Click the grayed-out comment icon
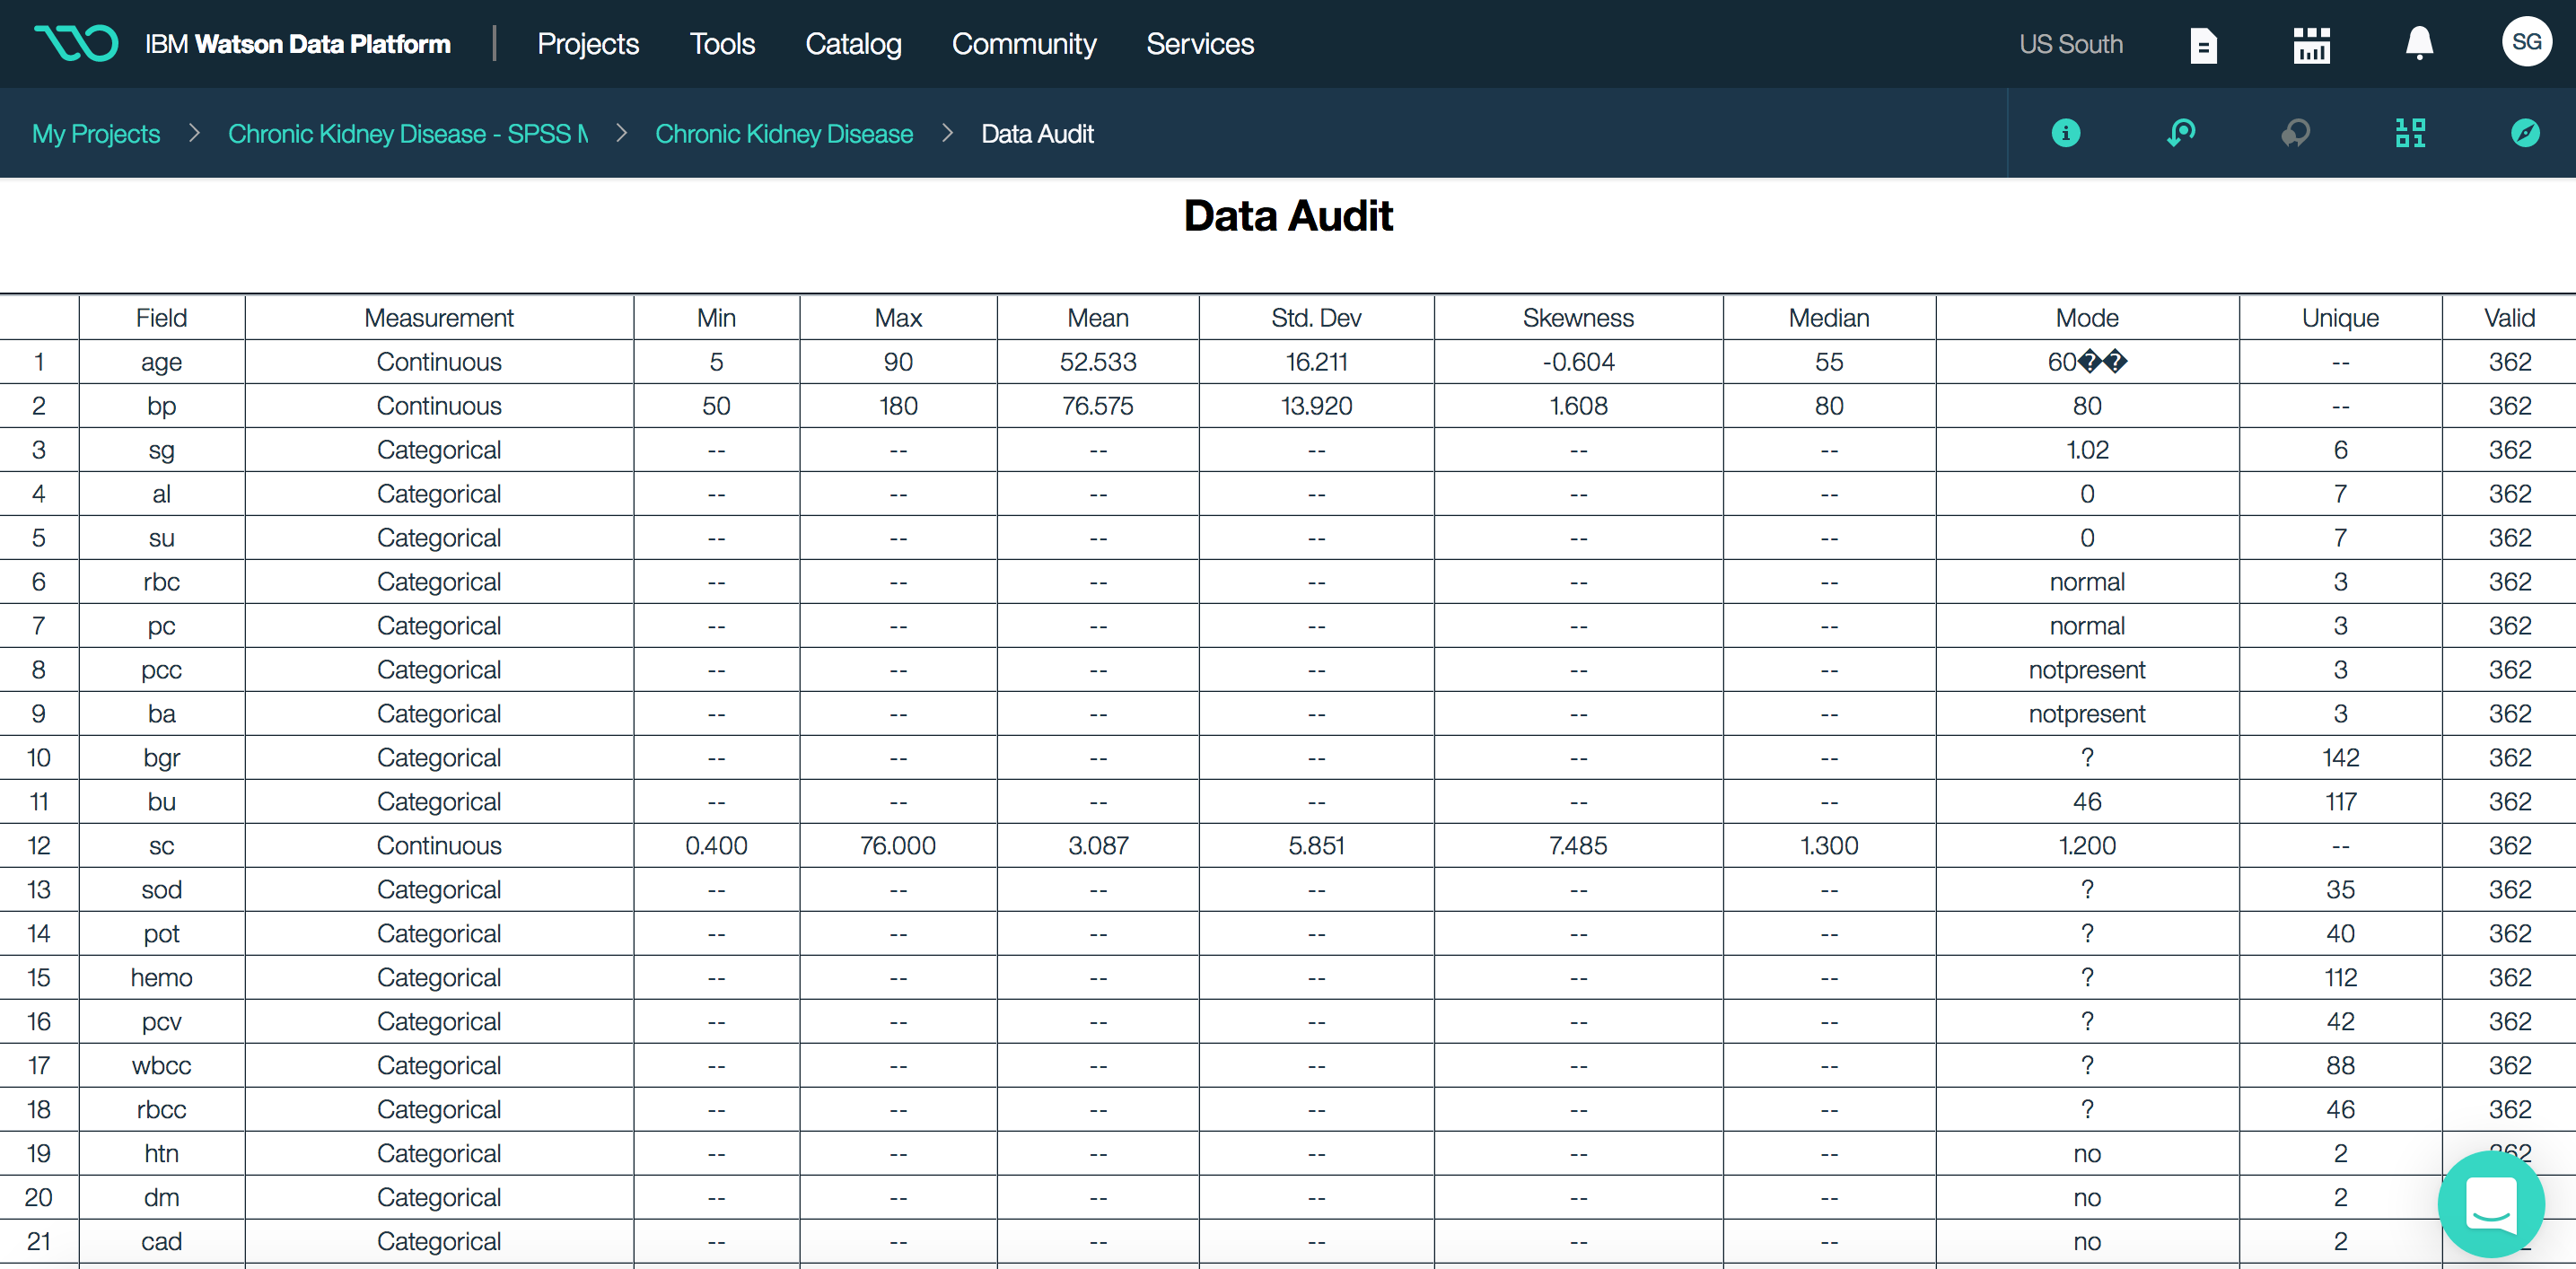The height and width of the screenshot is (1269, 2576). pos(2295,133)
